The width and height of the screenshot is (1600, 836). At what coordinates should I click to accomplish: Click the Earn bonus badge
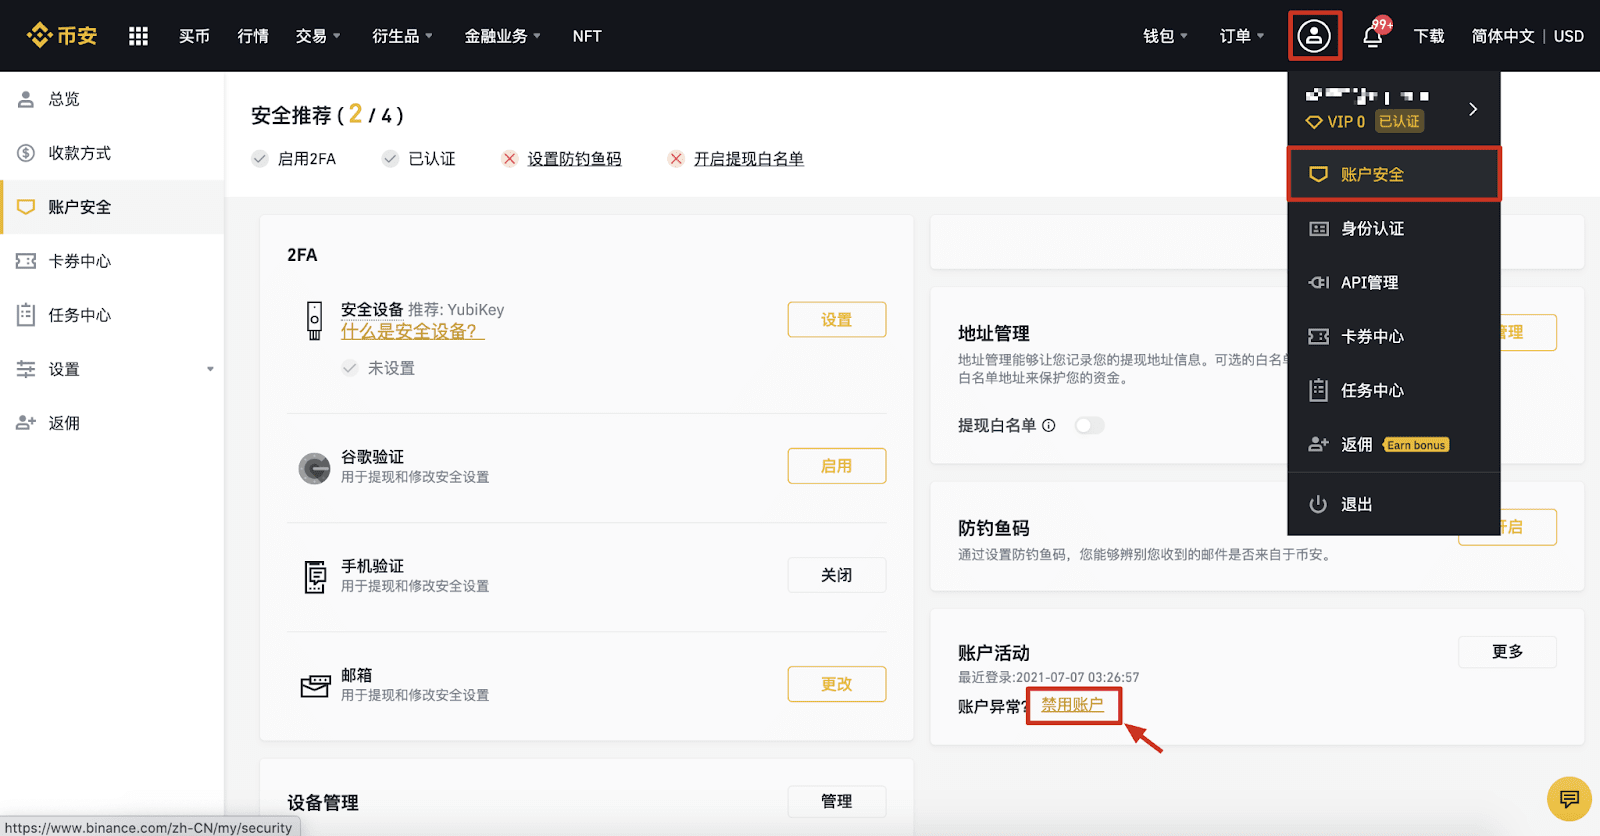click(x=1416, y=445)
